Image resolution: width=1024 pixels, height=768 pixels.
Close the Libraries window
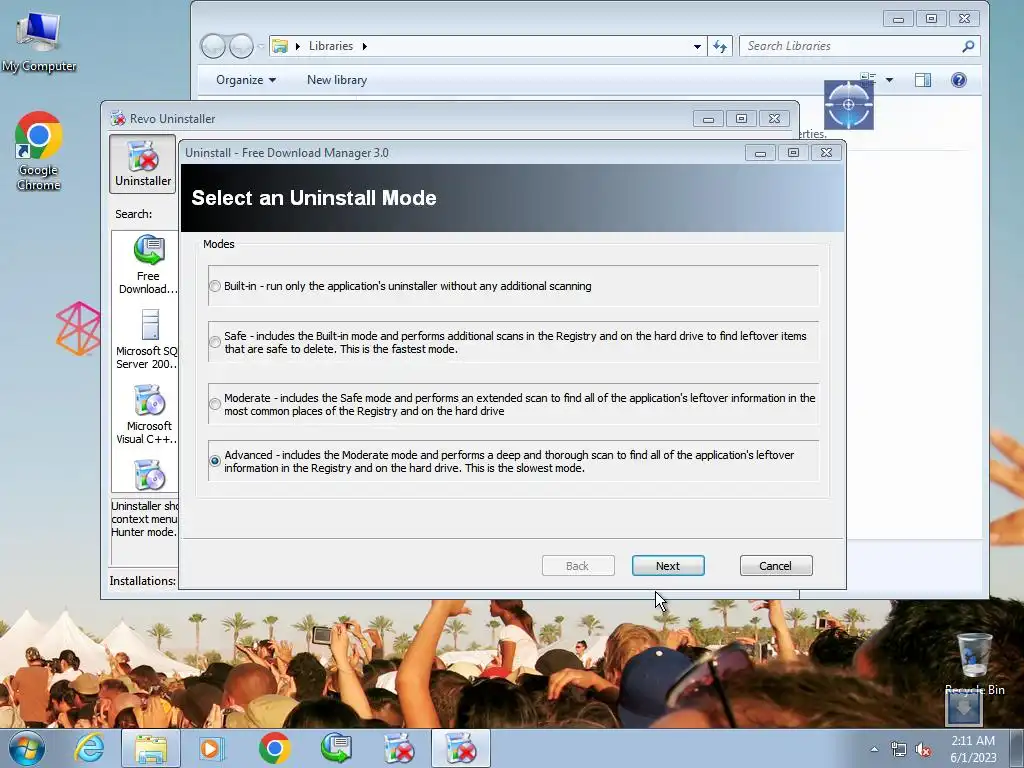(x=964, y=19)
